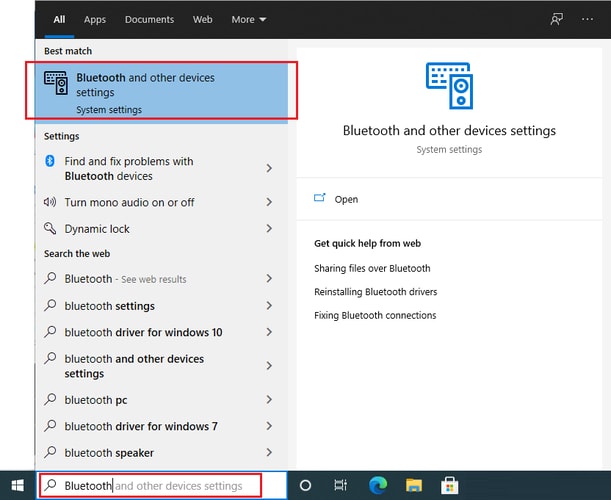Click magnifier beside bluetooth and other devices settings suggestion
611x500 pixels.
(x=50, y=358)
